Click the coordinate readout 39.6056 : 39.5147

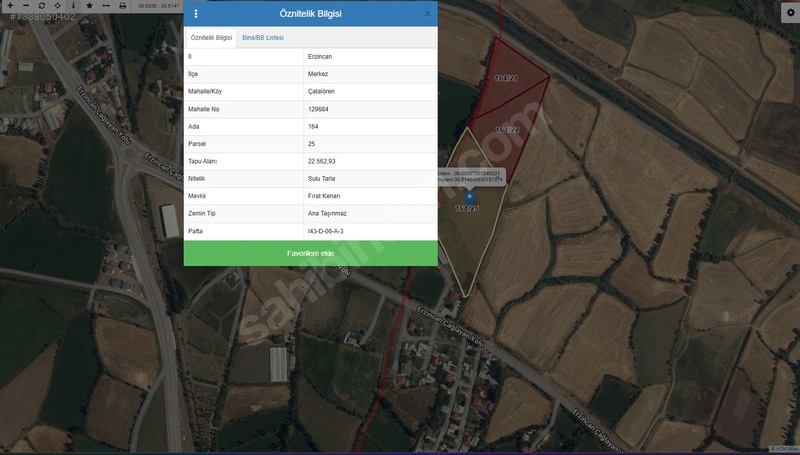(159, 6)
